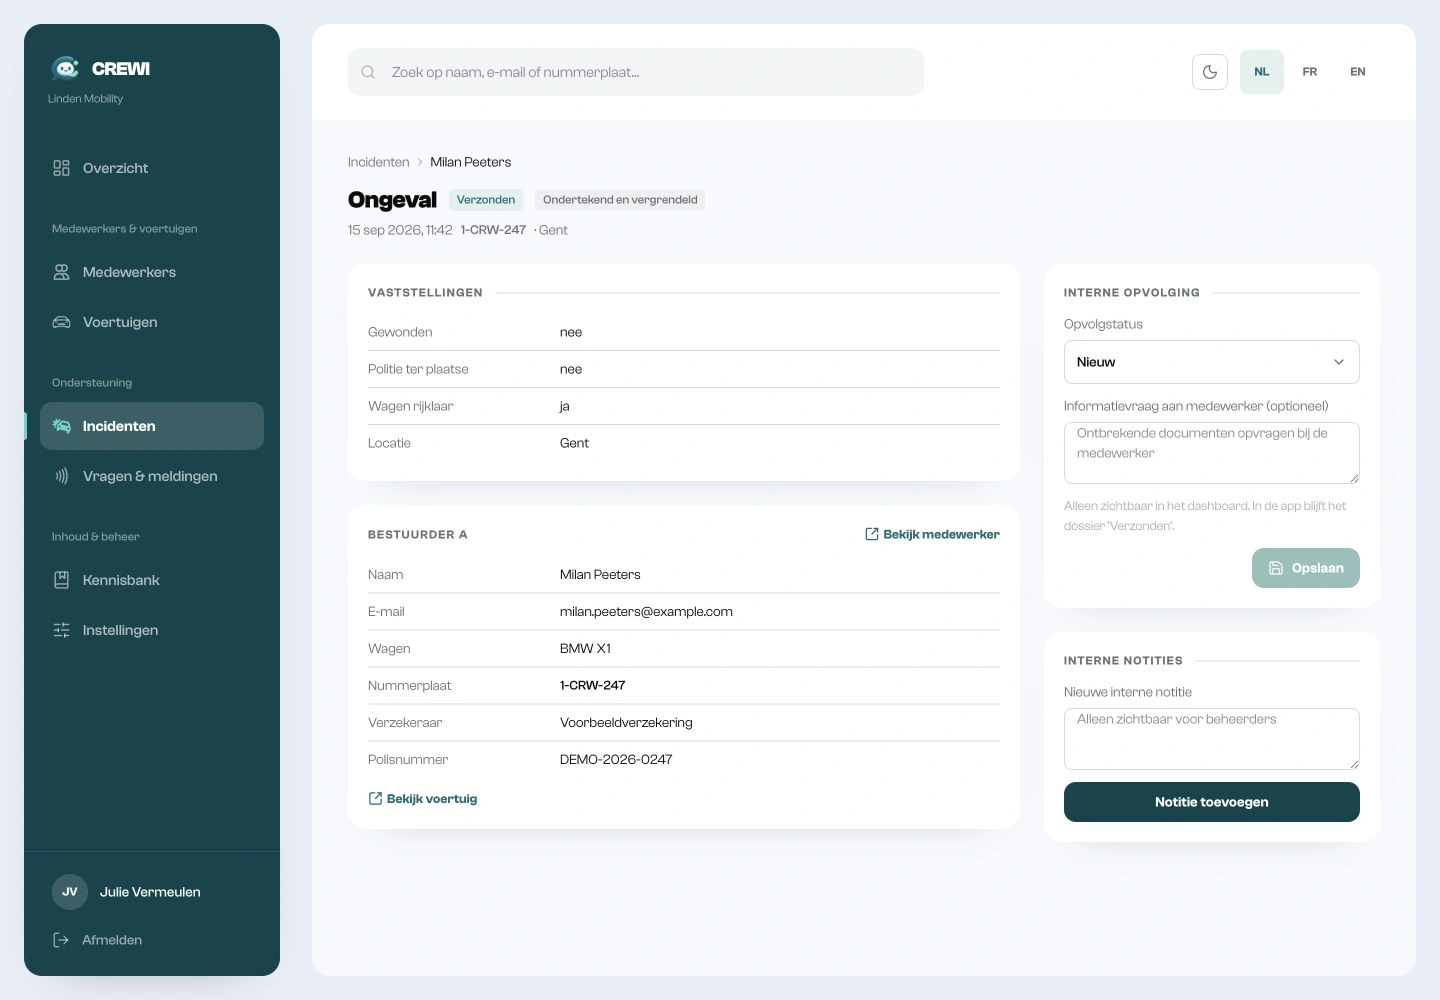Click the CREWI logo icon
The image size is (1440, 1000).
[66, 68]
